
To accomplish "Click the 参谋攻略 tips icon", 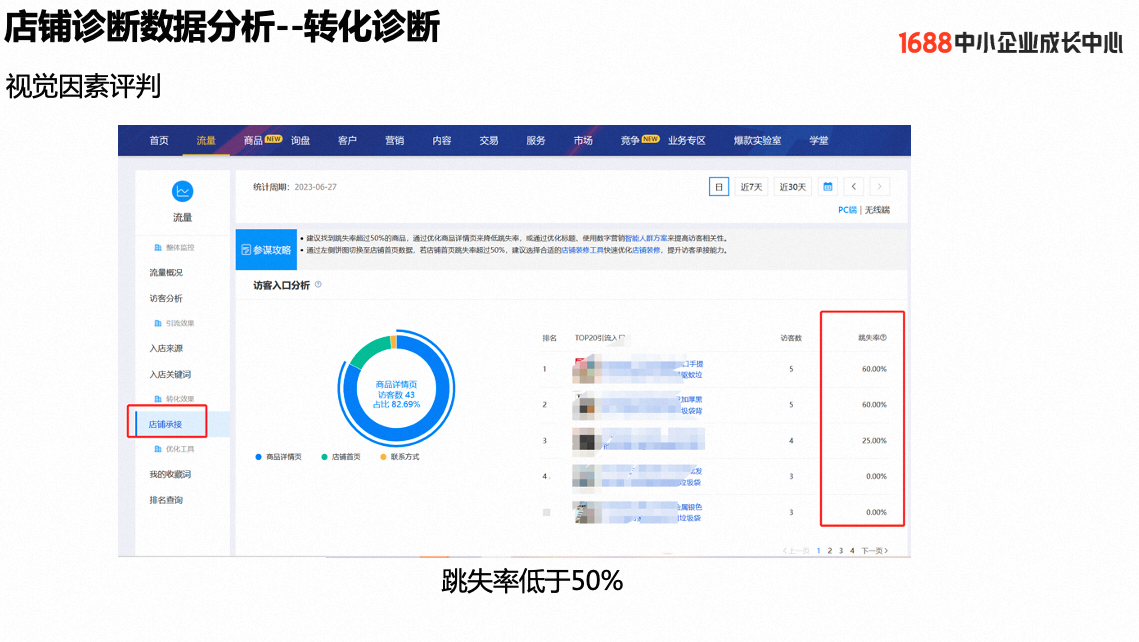I will (246, 249).
